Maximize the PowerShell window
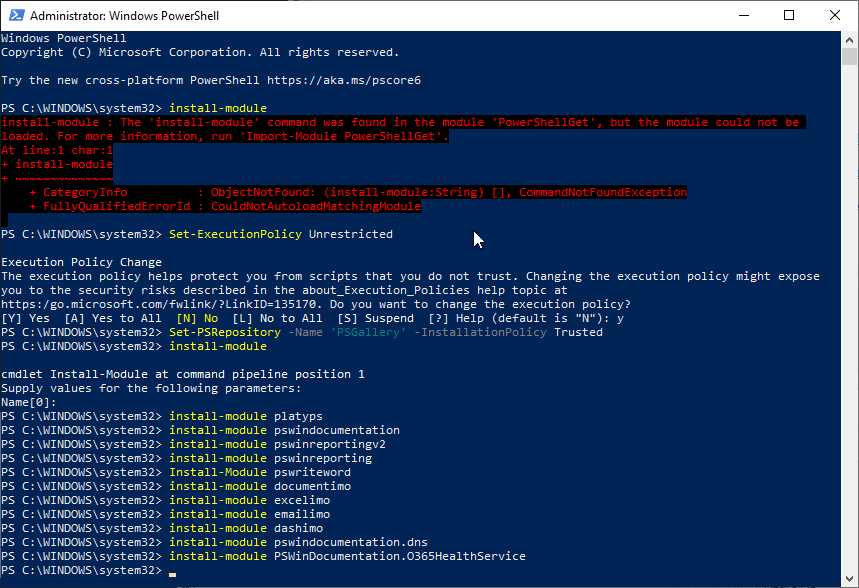Screen dimensions: 859x588 pyautogui.click(x=790, y=15)
